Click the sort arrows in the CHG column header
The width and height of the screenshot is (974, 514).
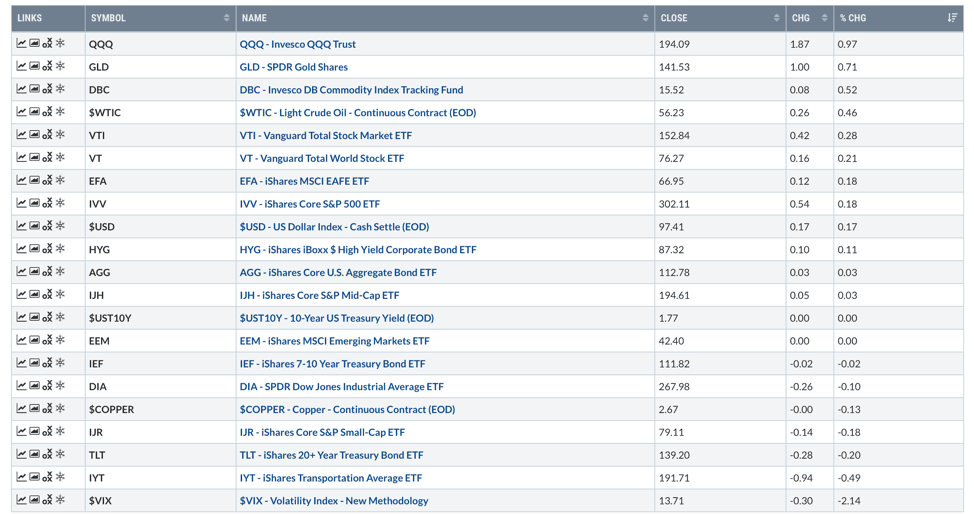tap(824, 18)
